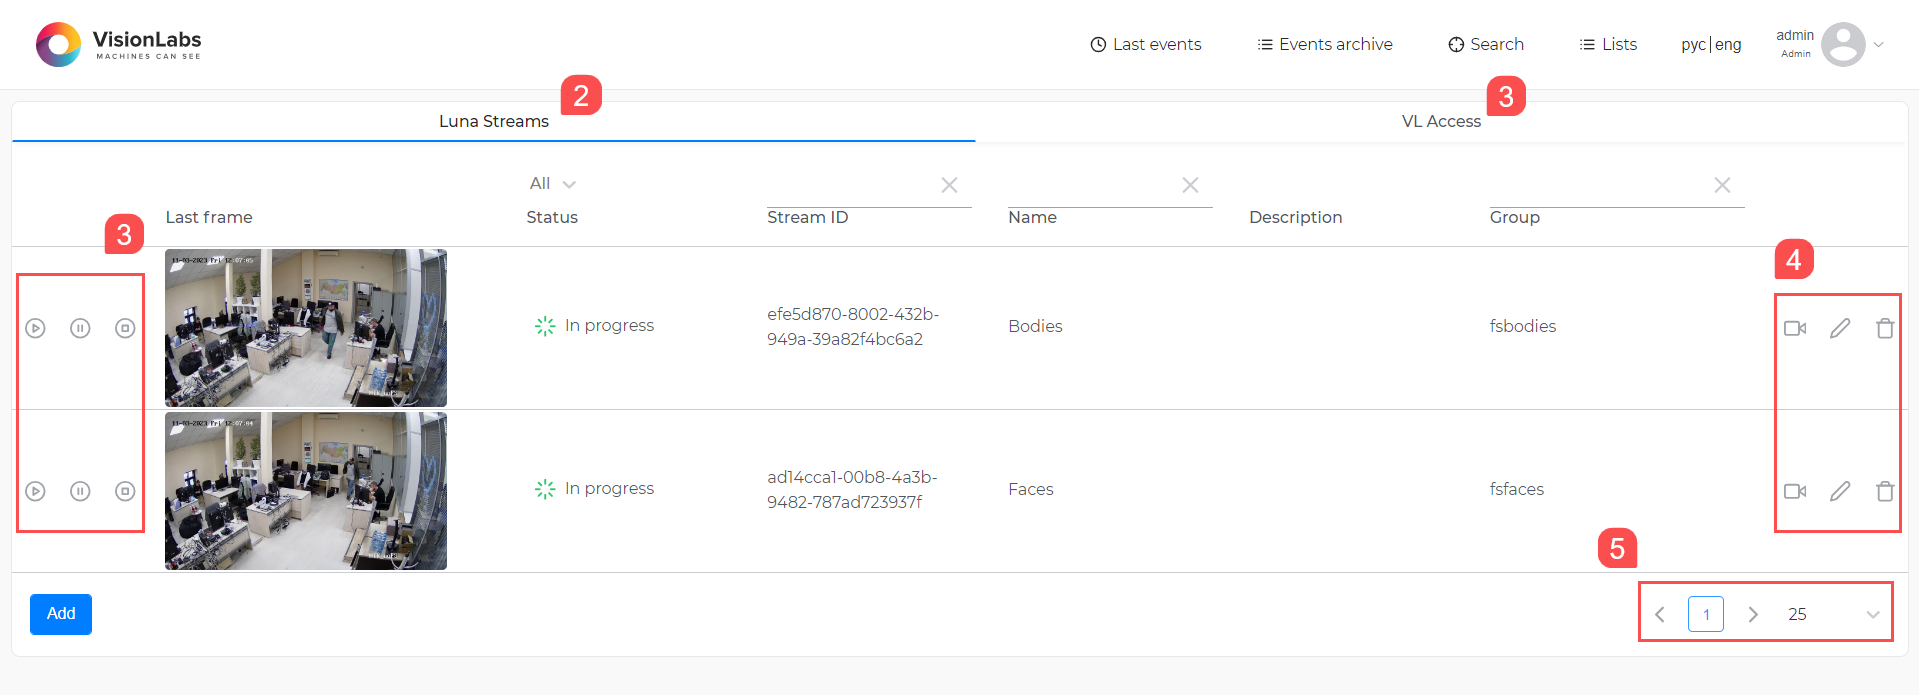The image size is (1919, 695).
Task: Click the Faces name cell
Action: (x=1031, y=489)
